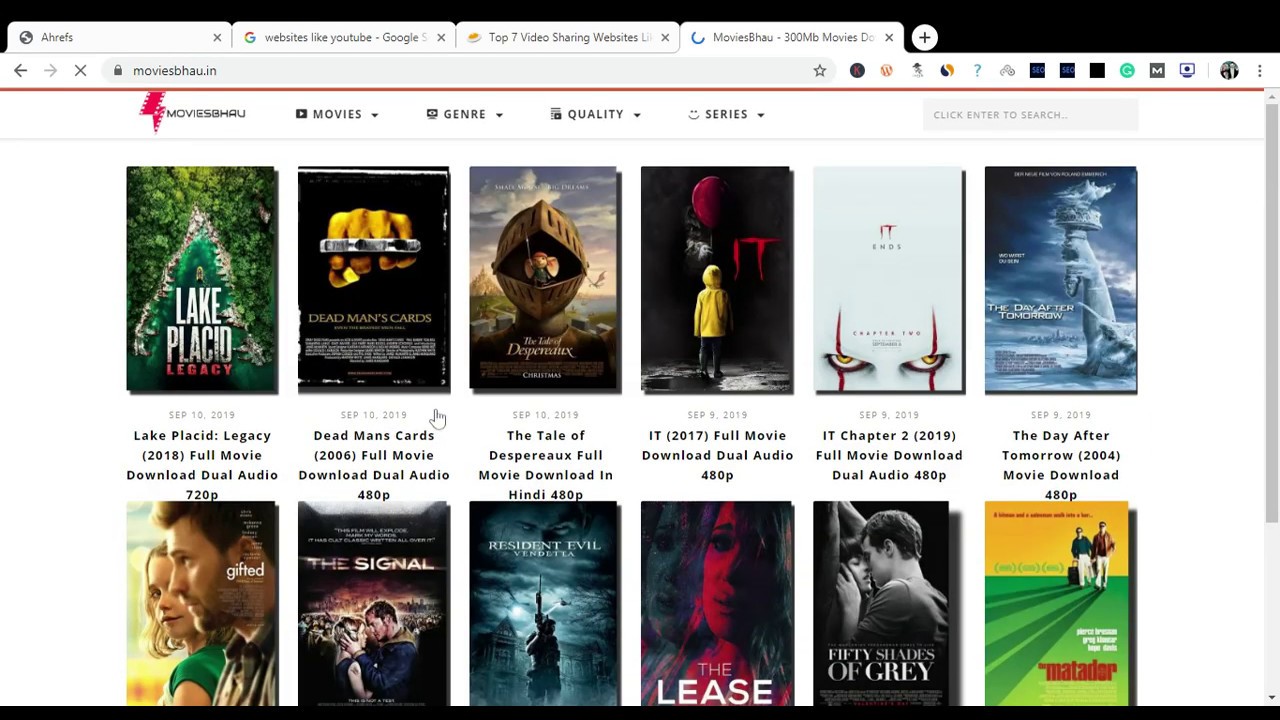
Task: Expand the MOVIES dropdown menu
Action: (x=337, y=114)
